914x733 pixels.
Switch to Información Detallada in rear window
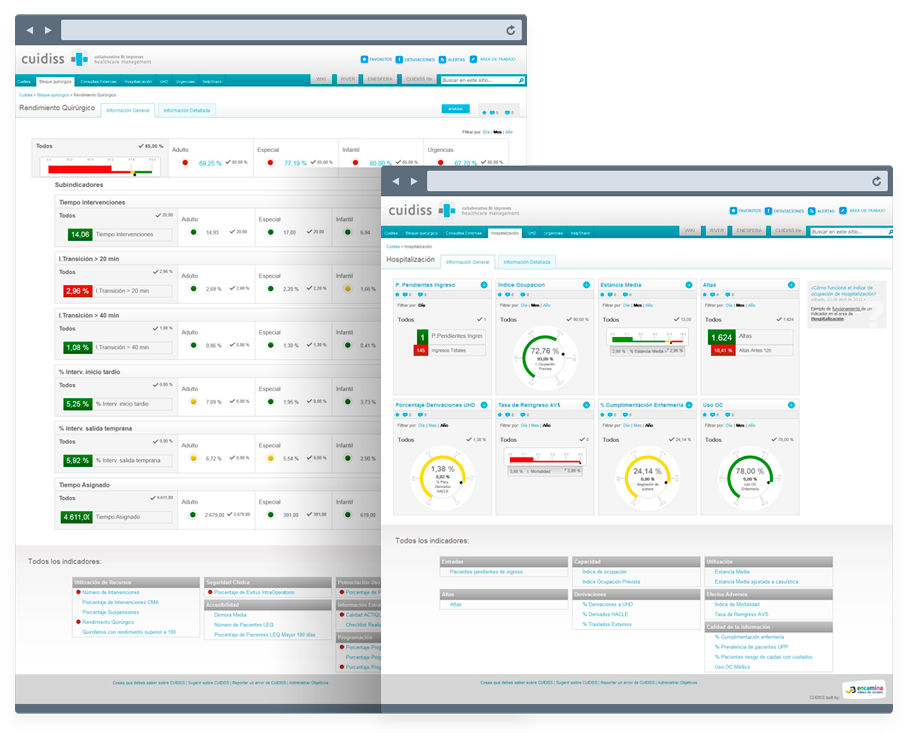pos(187,110)
